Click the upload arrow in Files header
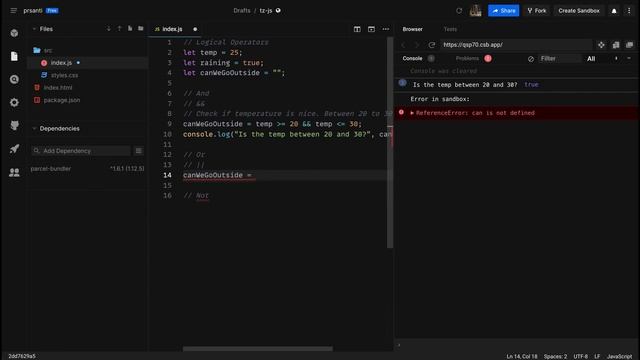Screen dimensions: 640x360 point(119,29)
